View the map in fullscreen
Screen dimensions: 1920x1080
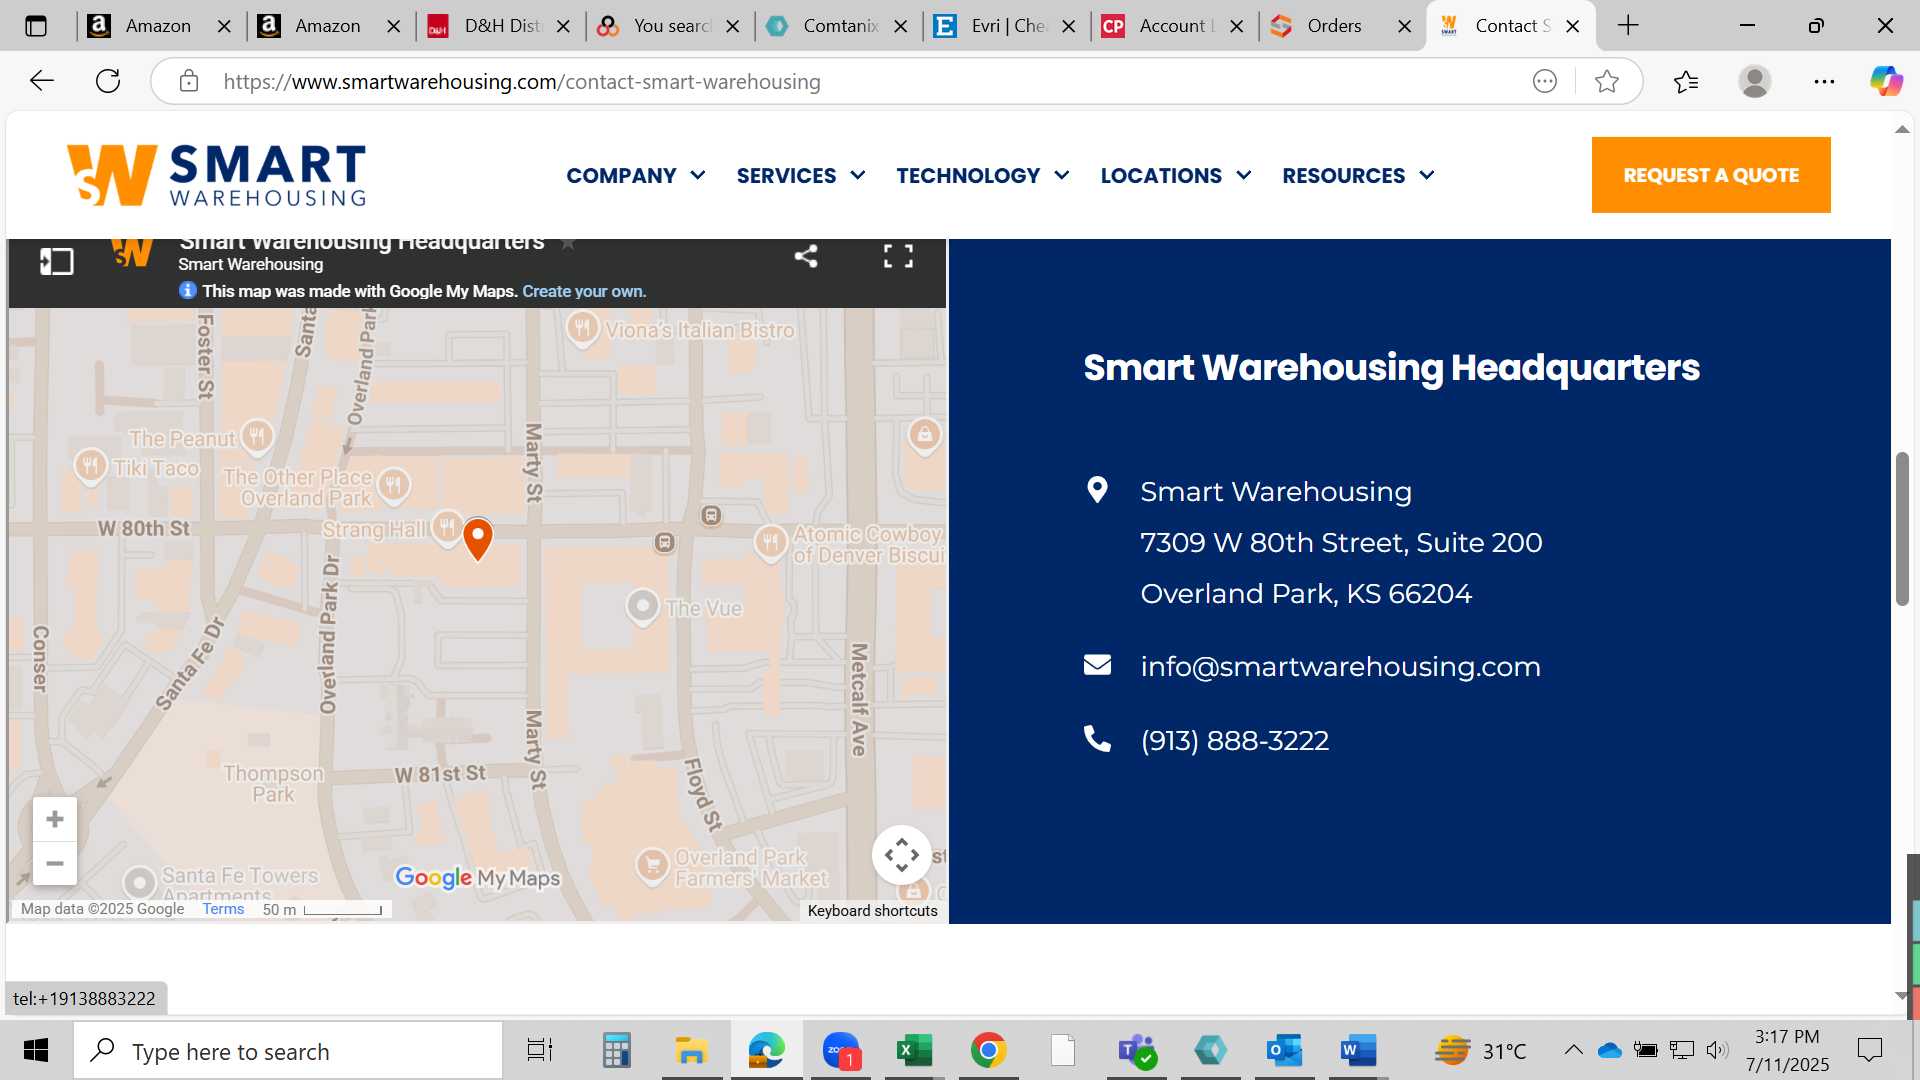point(898,256)
